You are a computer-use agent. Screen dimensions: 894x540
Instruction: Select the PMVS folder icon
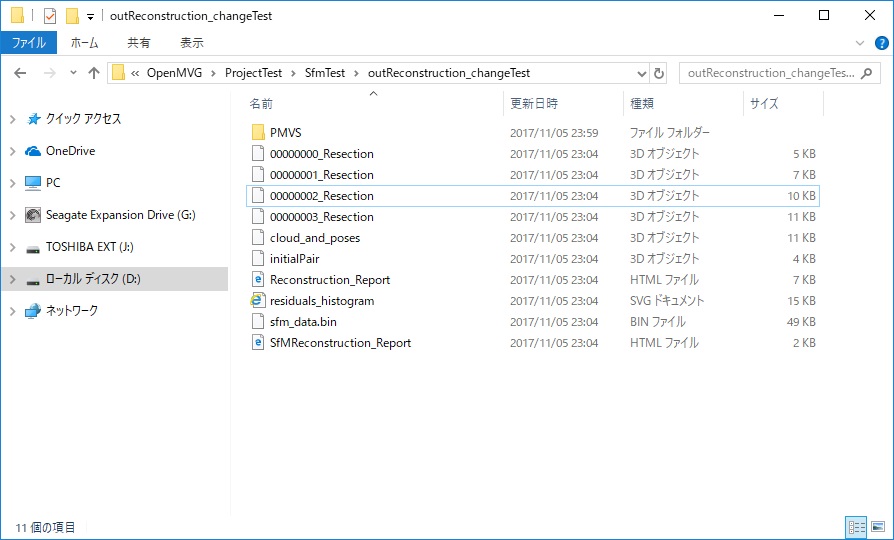pos(258,132)
